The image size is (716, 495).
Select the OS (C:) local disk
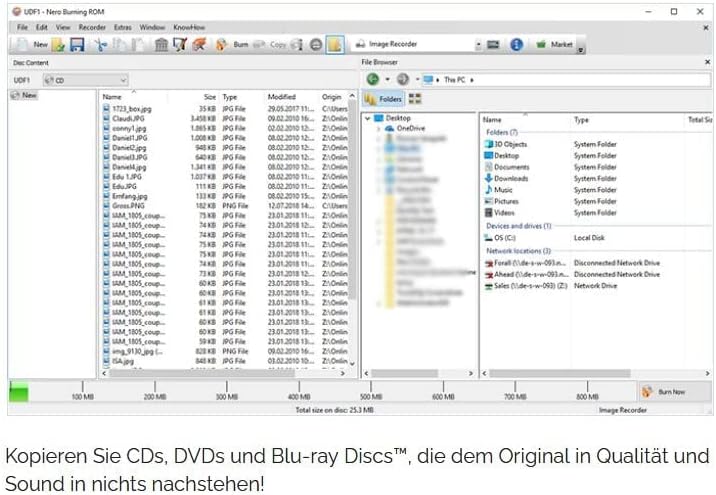[500, 238]
